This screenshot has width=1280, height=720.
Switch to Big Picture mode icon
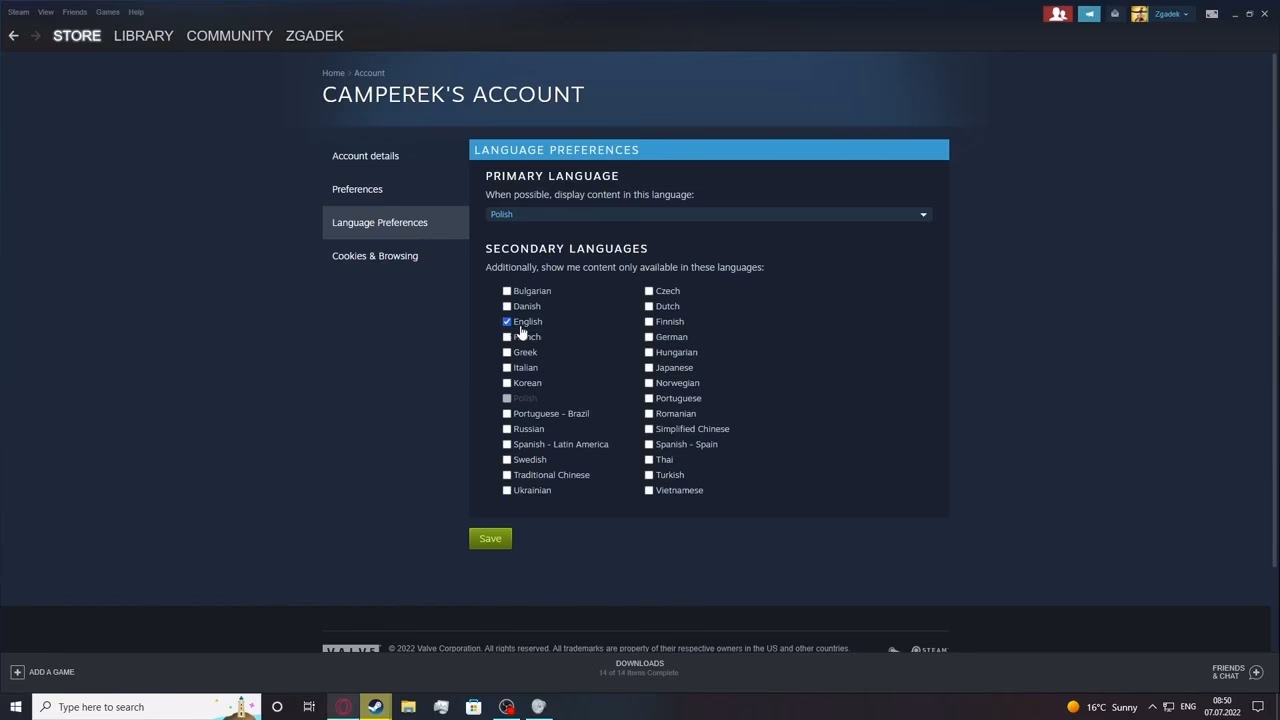tap(1212, 14)
